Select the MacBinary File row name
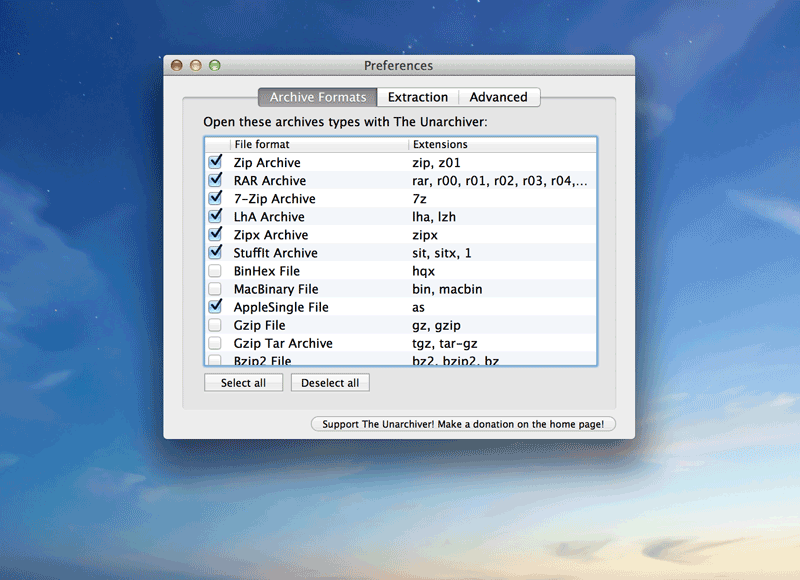 [x=276, y=289]
